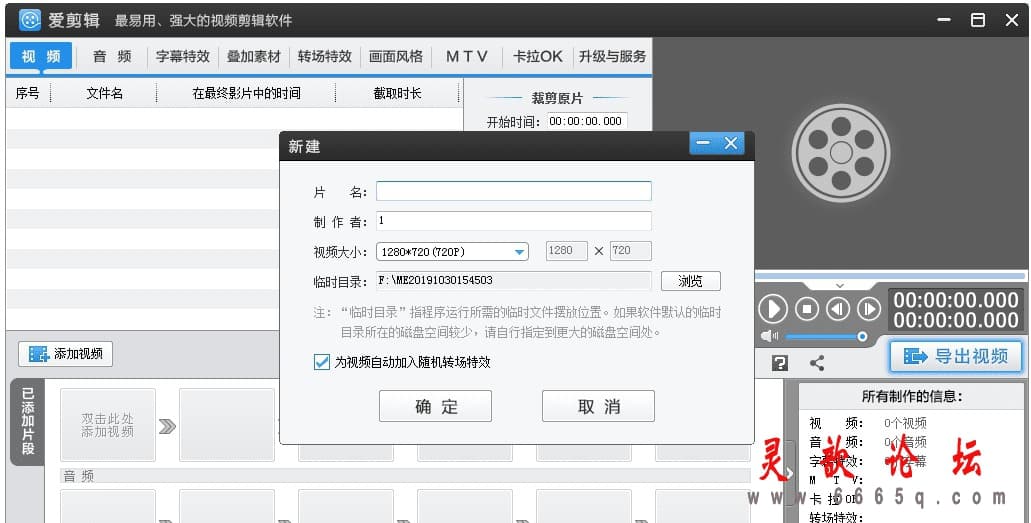The image size is (1031, 523).
Task: Switch to 升级与服务 tab
Action: 612,57
